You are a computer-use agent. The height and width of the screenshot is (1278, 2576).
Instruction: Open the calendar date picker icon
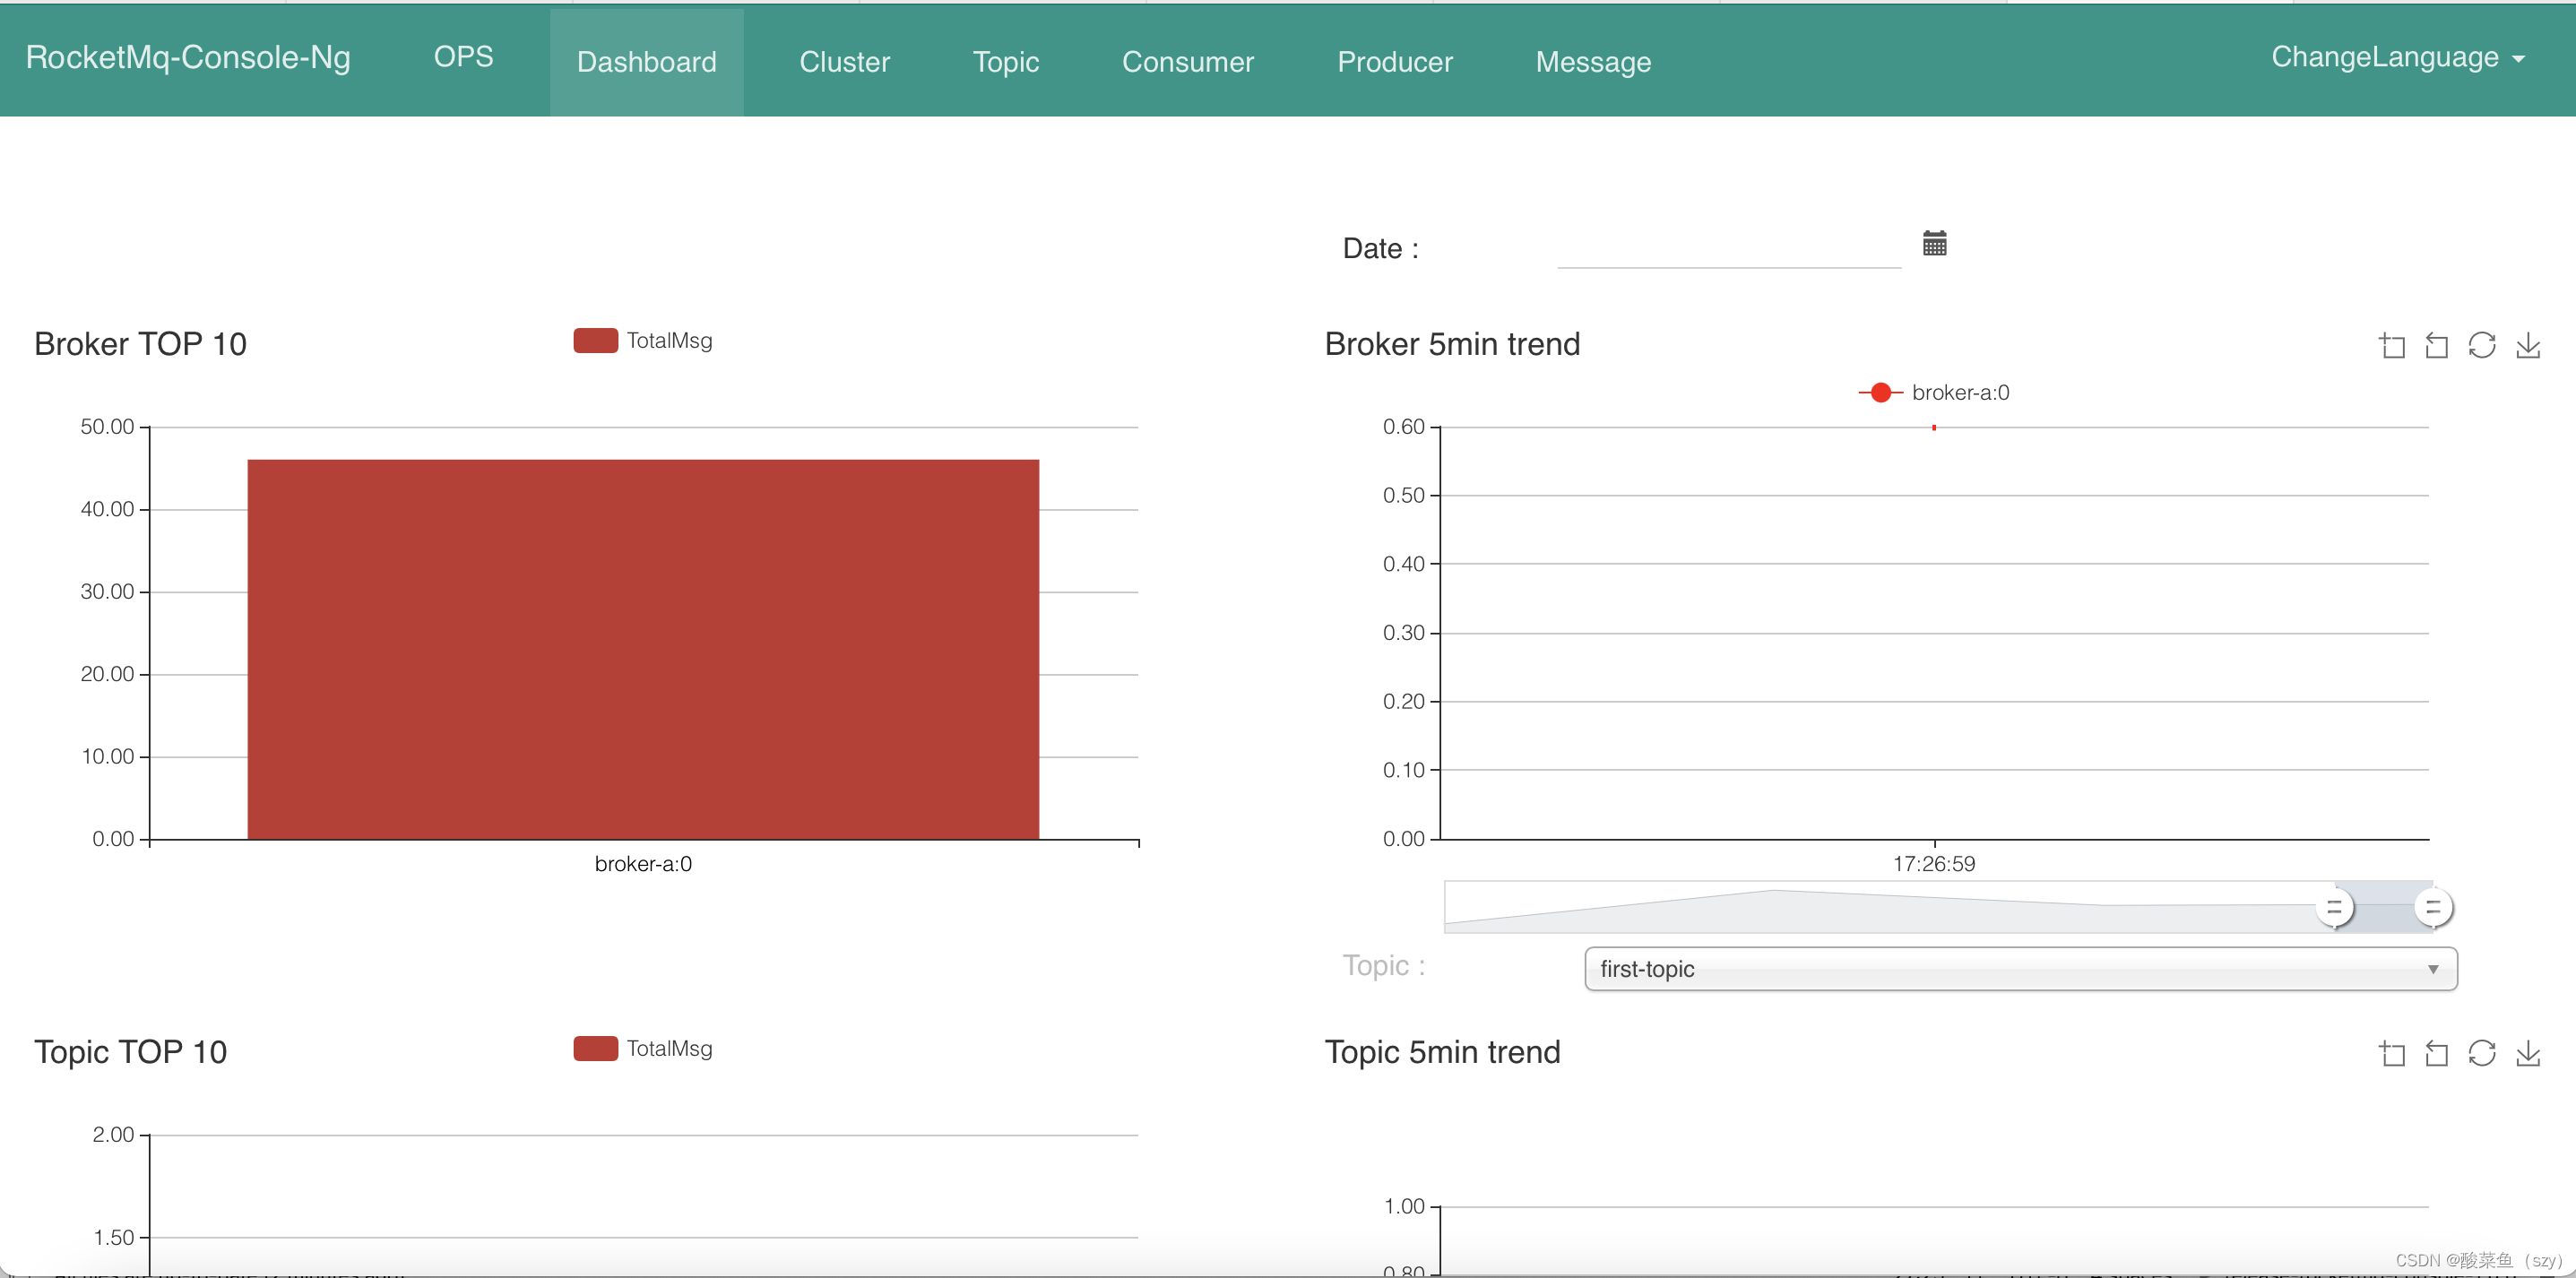click(x=1934, y=243)
